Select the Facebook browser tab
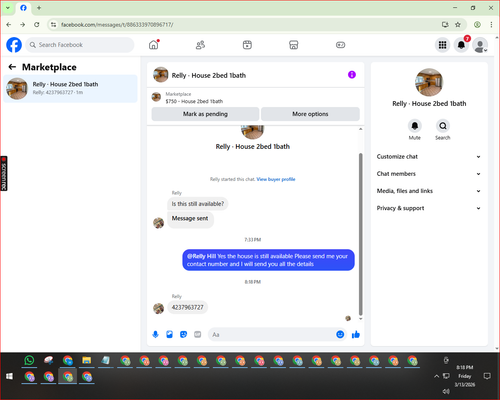 (23, 8)
